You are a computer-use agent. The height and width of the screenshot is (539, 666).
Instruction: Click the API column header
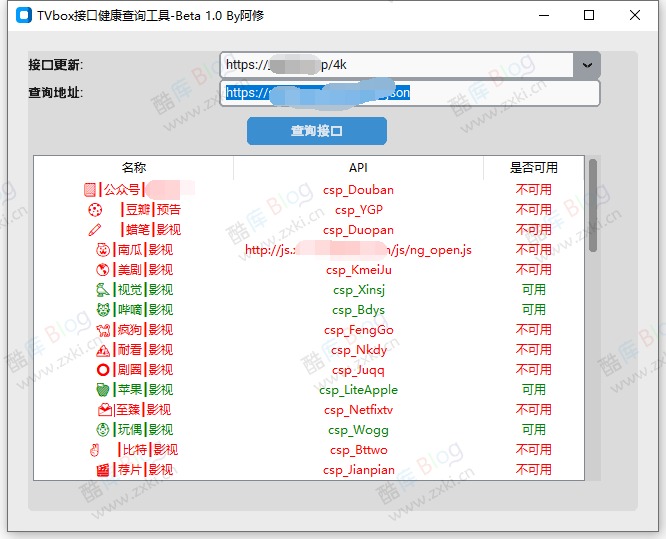tap(358, 168)
